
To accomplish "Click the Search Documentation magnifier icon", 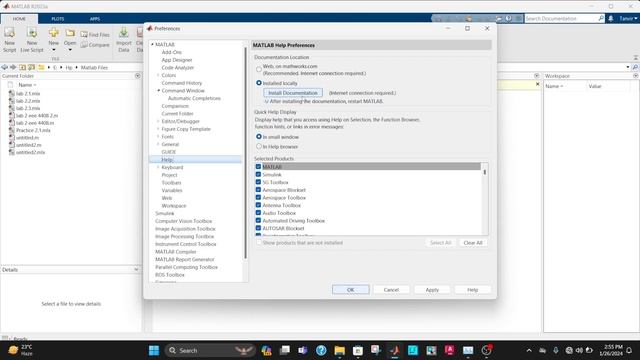I will (x=601, y=18).
